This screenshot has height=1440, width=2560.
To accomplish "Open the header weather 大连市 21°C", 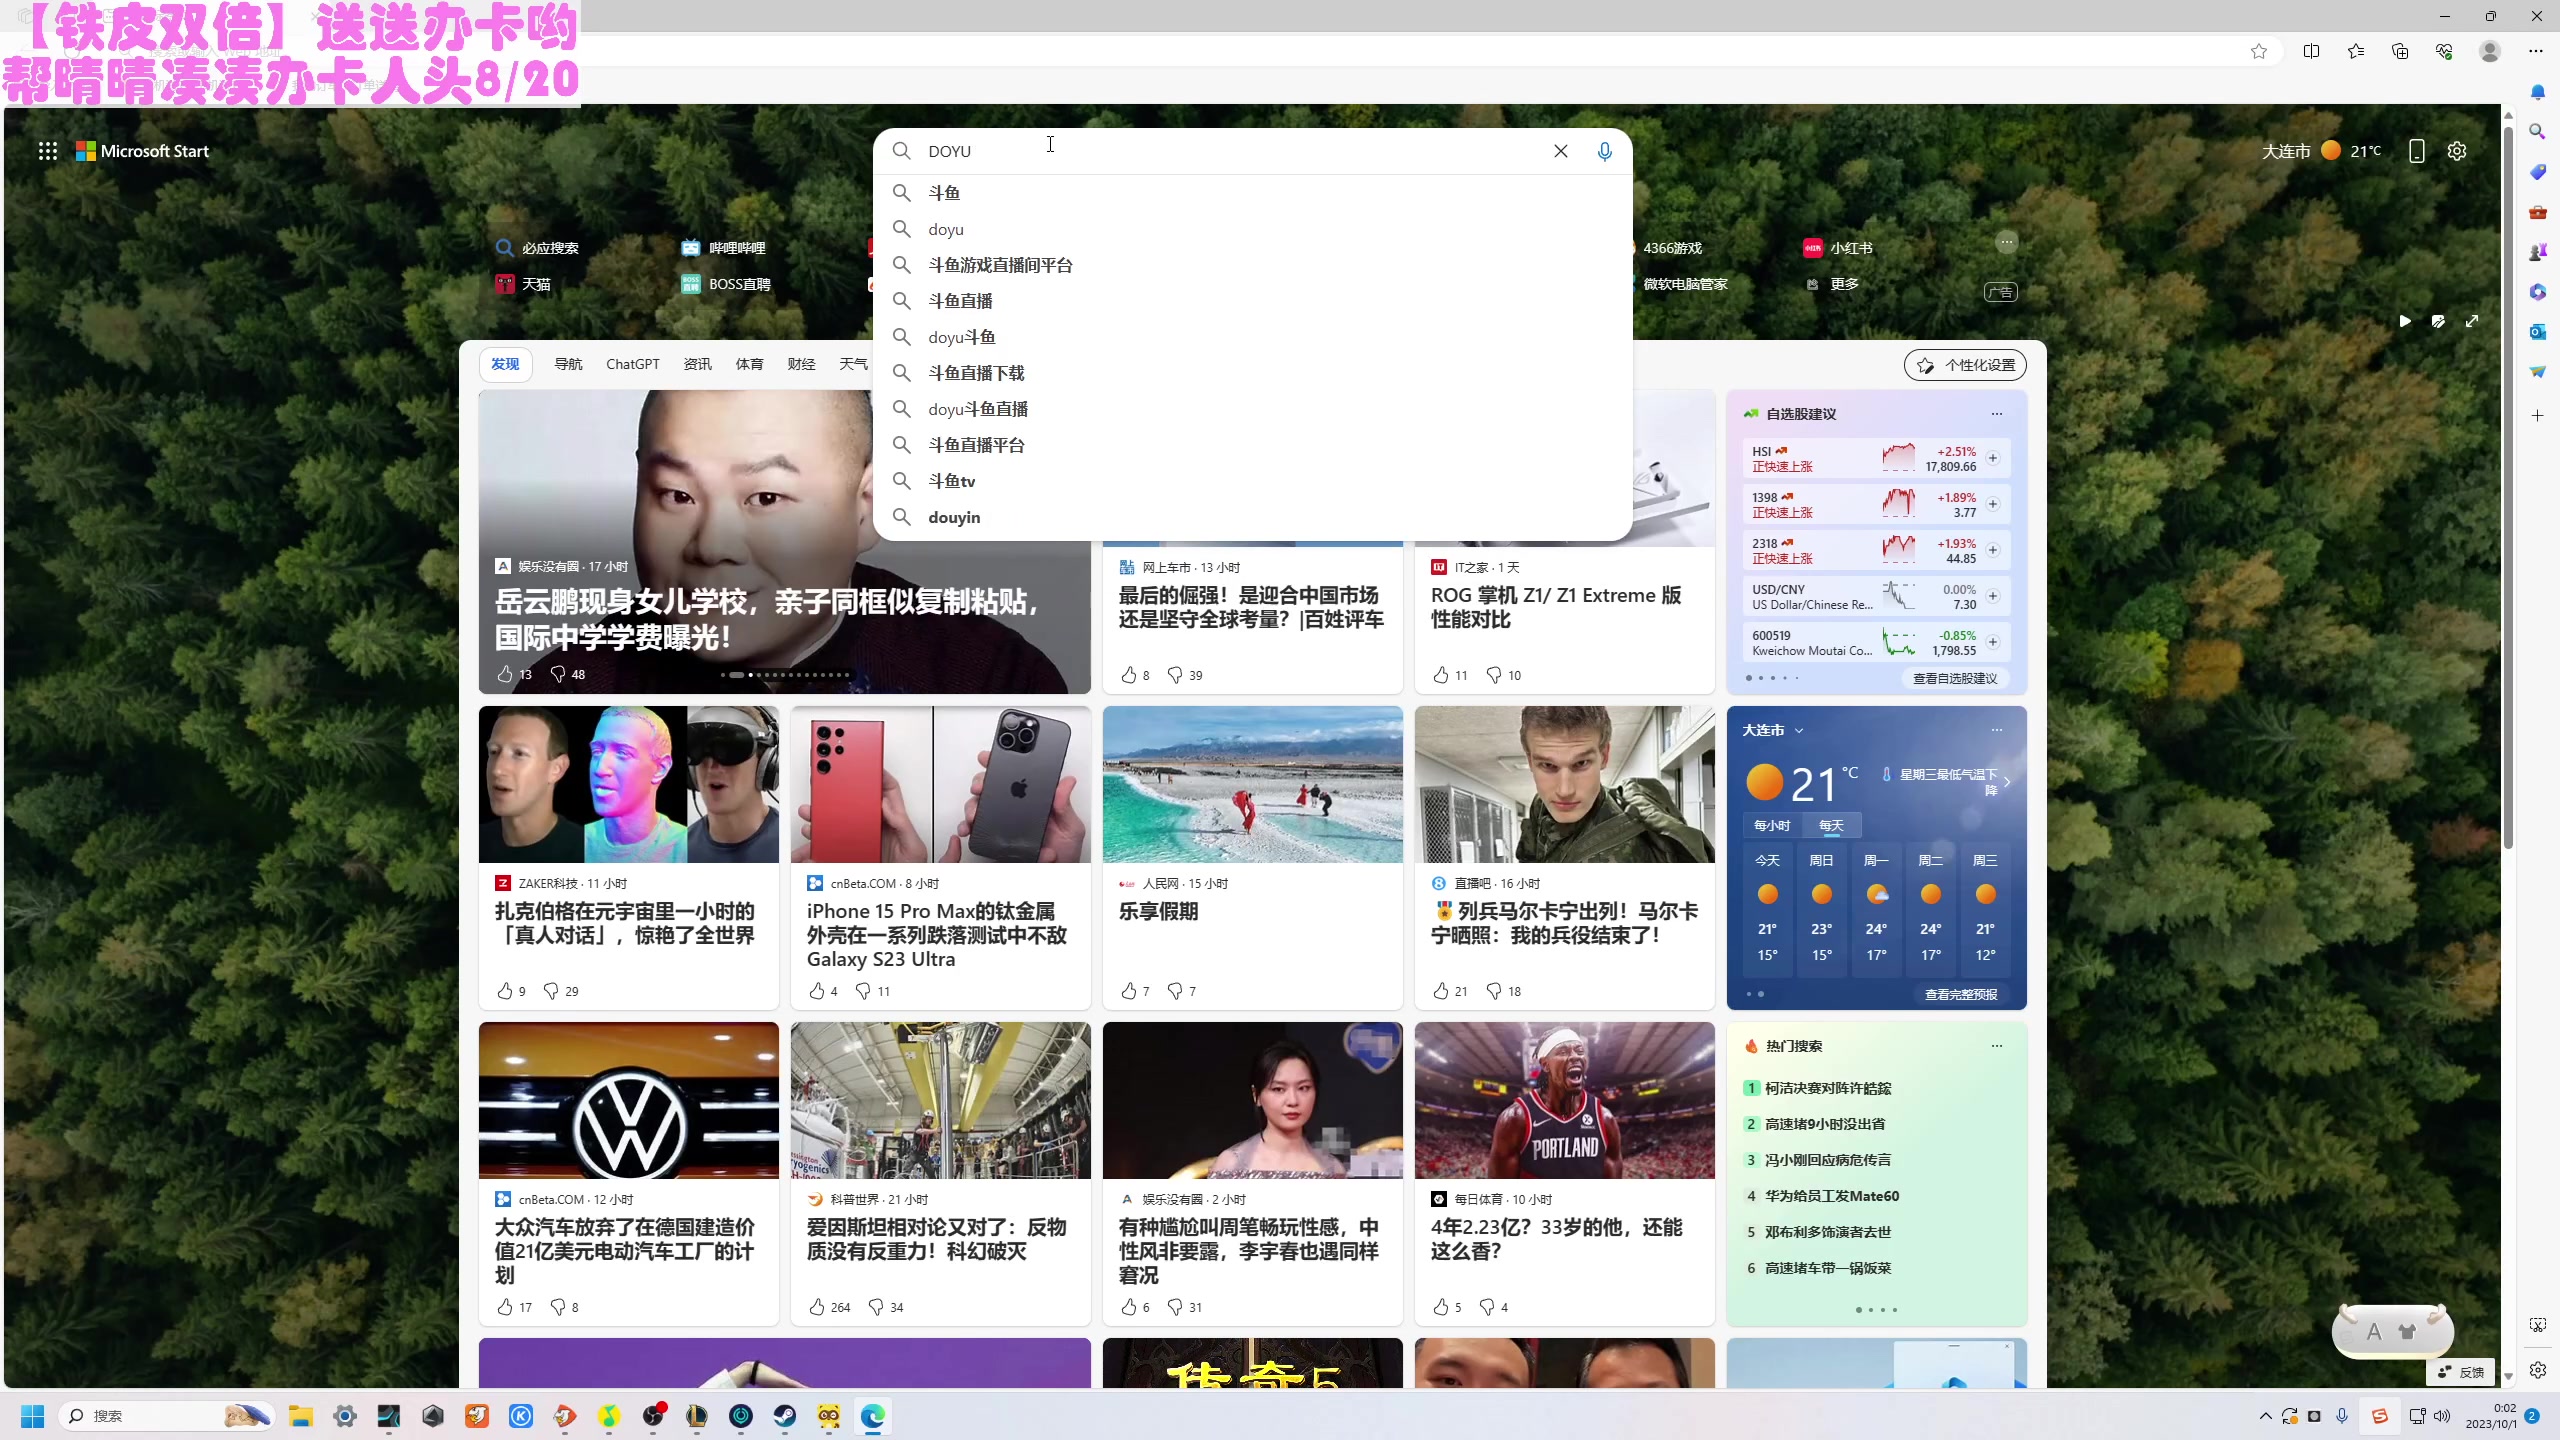I will (2321, 151).
